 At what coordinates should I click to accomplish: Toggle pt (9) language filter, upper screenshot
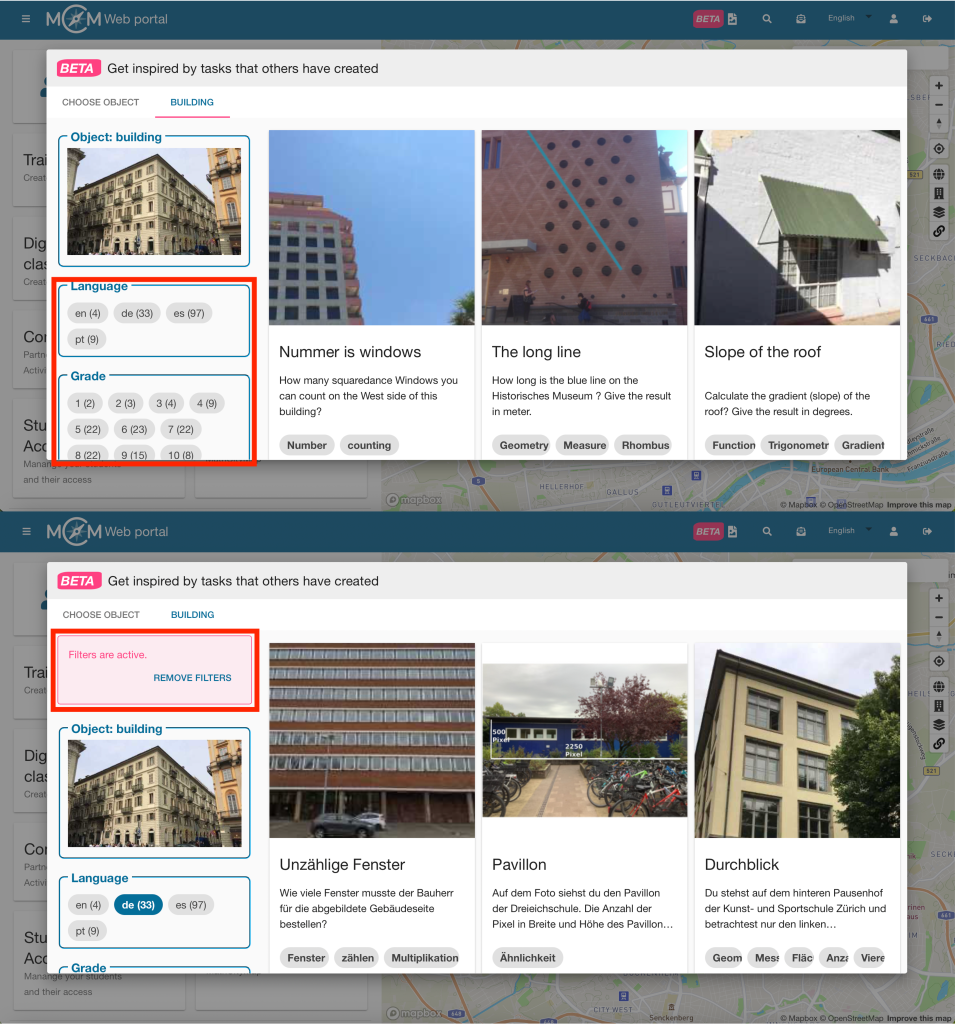pyautogui.click(x=87, y=339)
